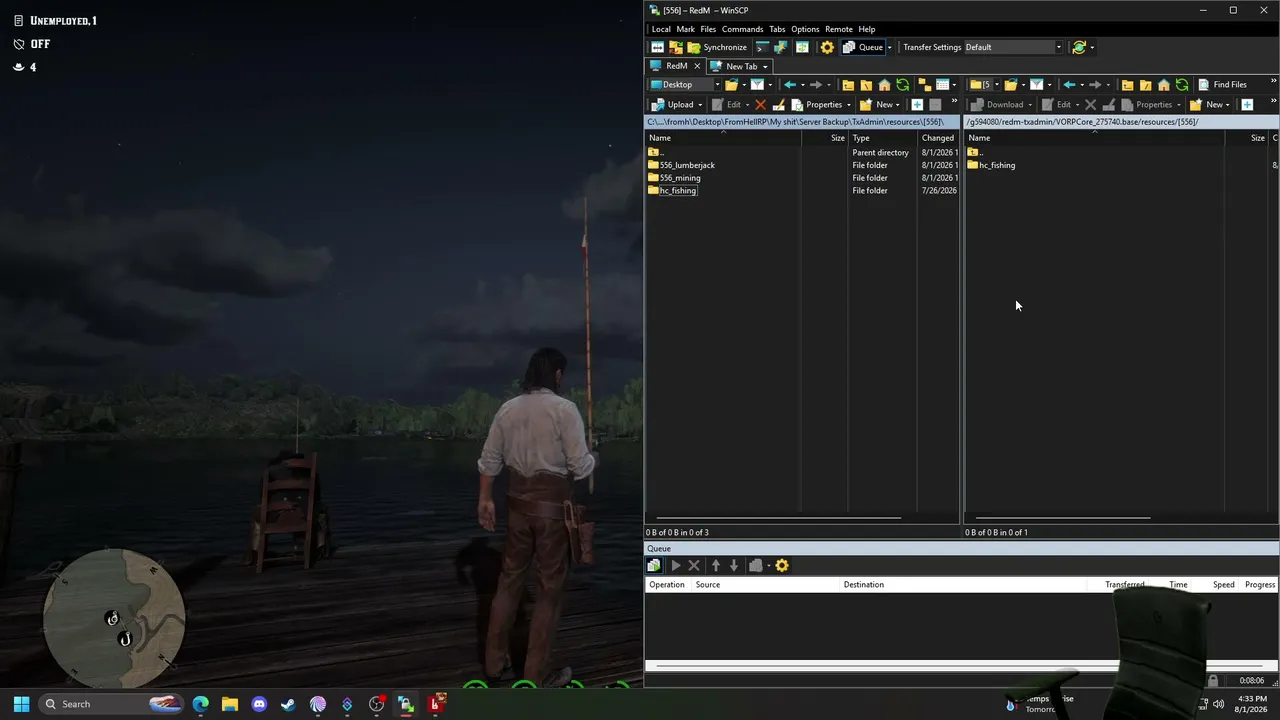Open the Local menu
Viewport: 1280px width, 720px height.
[x=661, y=29]
